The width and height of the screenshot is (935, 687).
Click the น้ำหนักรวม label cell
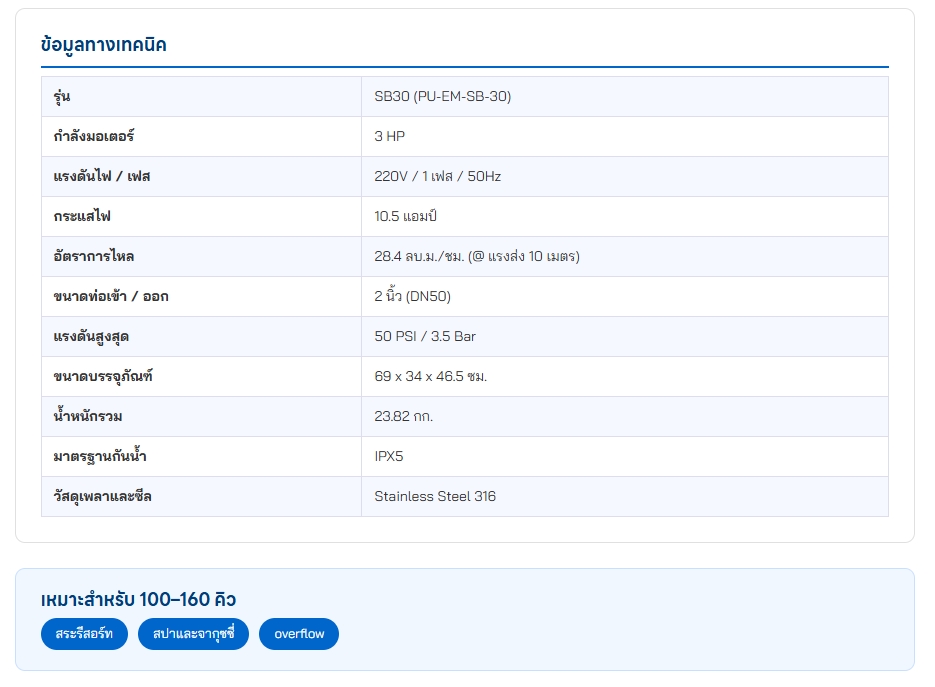click(202, 416)
